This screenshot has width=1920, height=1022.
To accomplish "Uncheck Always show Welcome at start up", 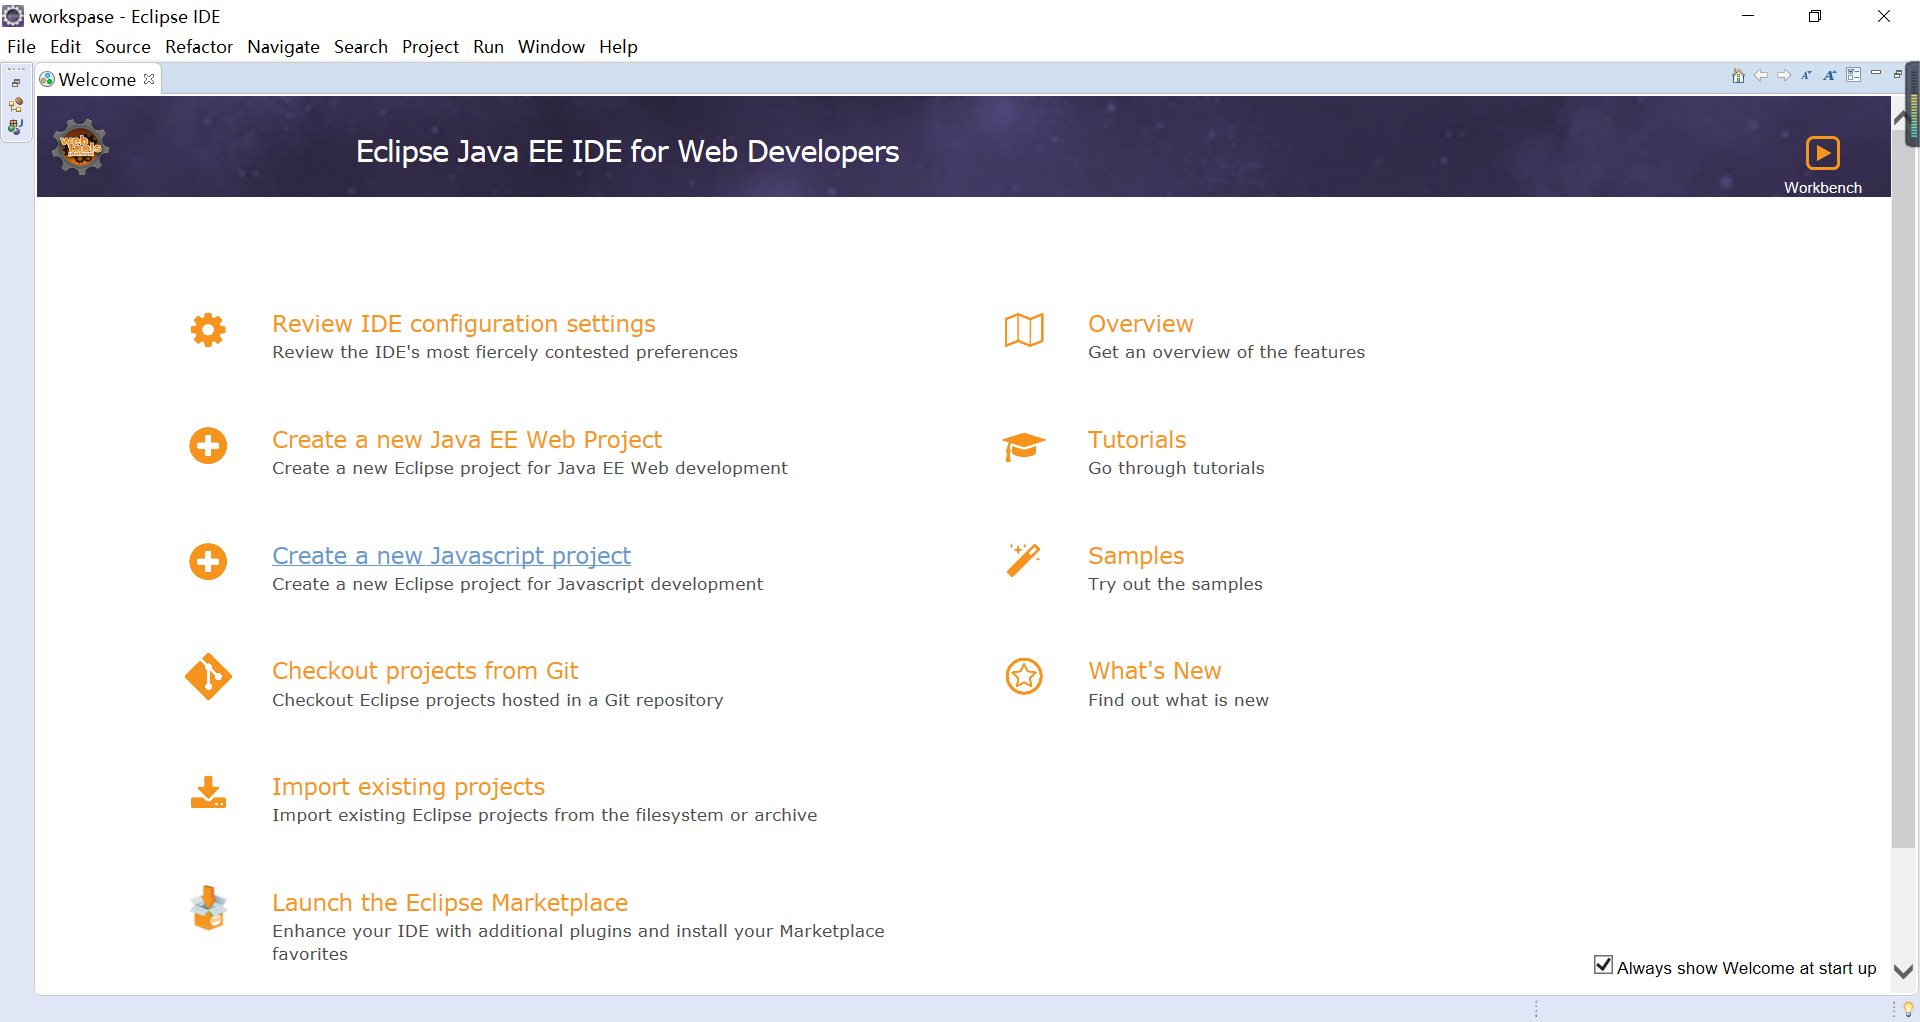I will [1603, 965].
